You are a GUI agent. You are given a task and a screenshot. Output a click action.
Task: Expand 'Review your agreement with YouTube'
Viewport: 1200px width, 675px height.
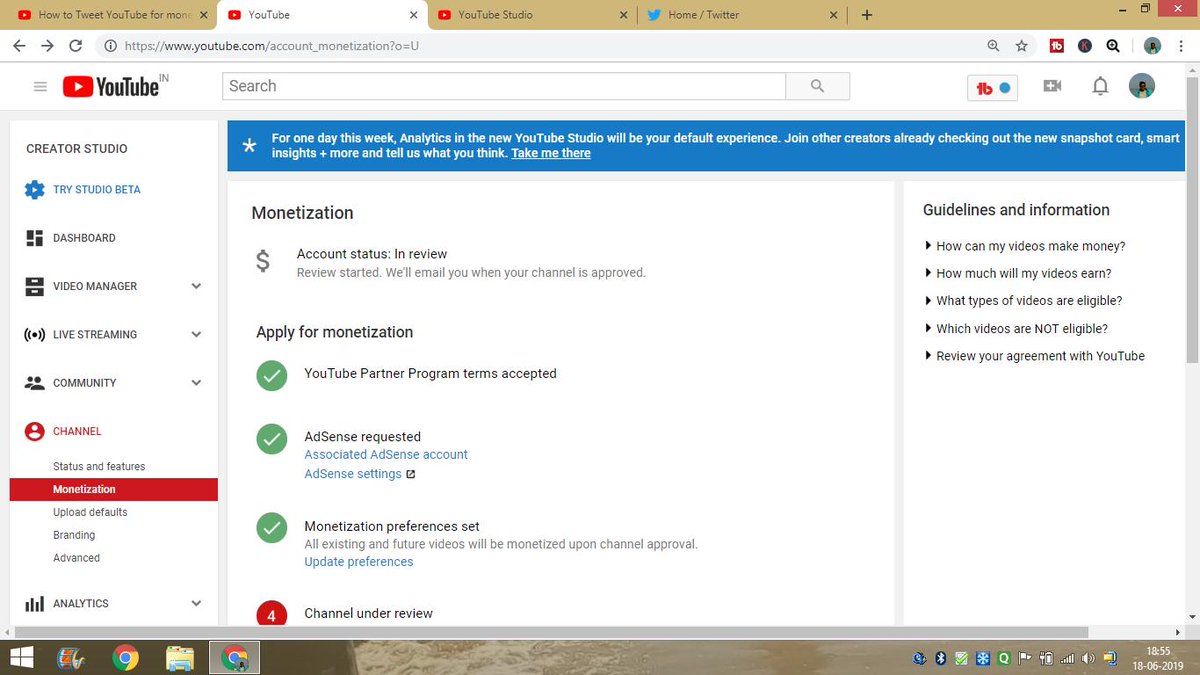click(x=1034, y=356)
